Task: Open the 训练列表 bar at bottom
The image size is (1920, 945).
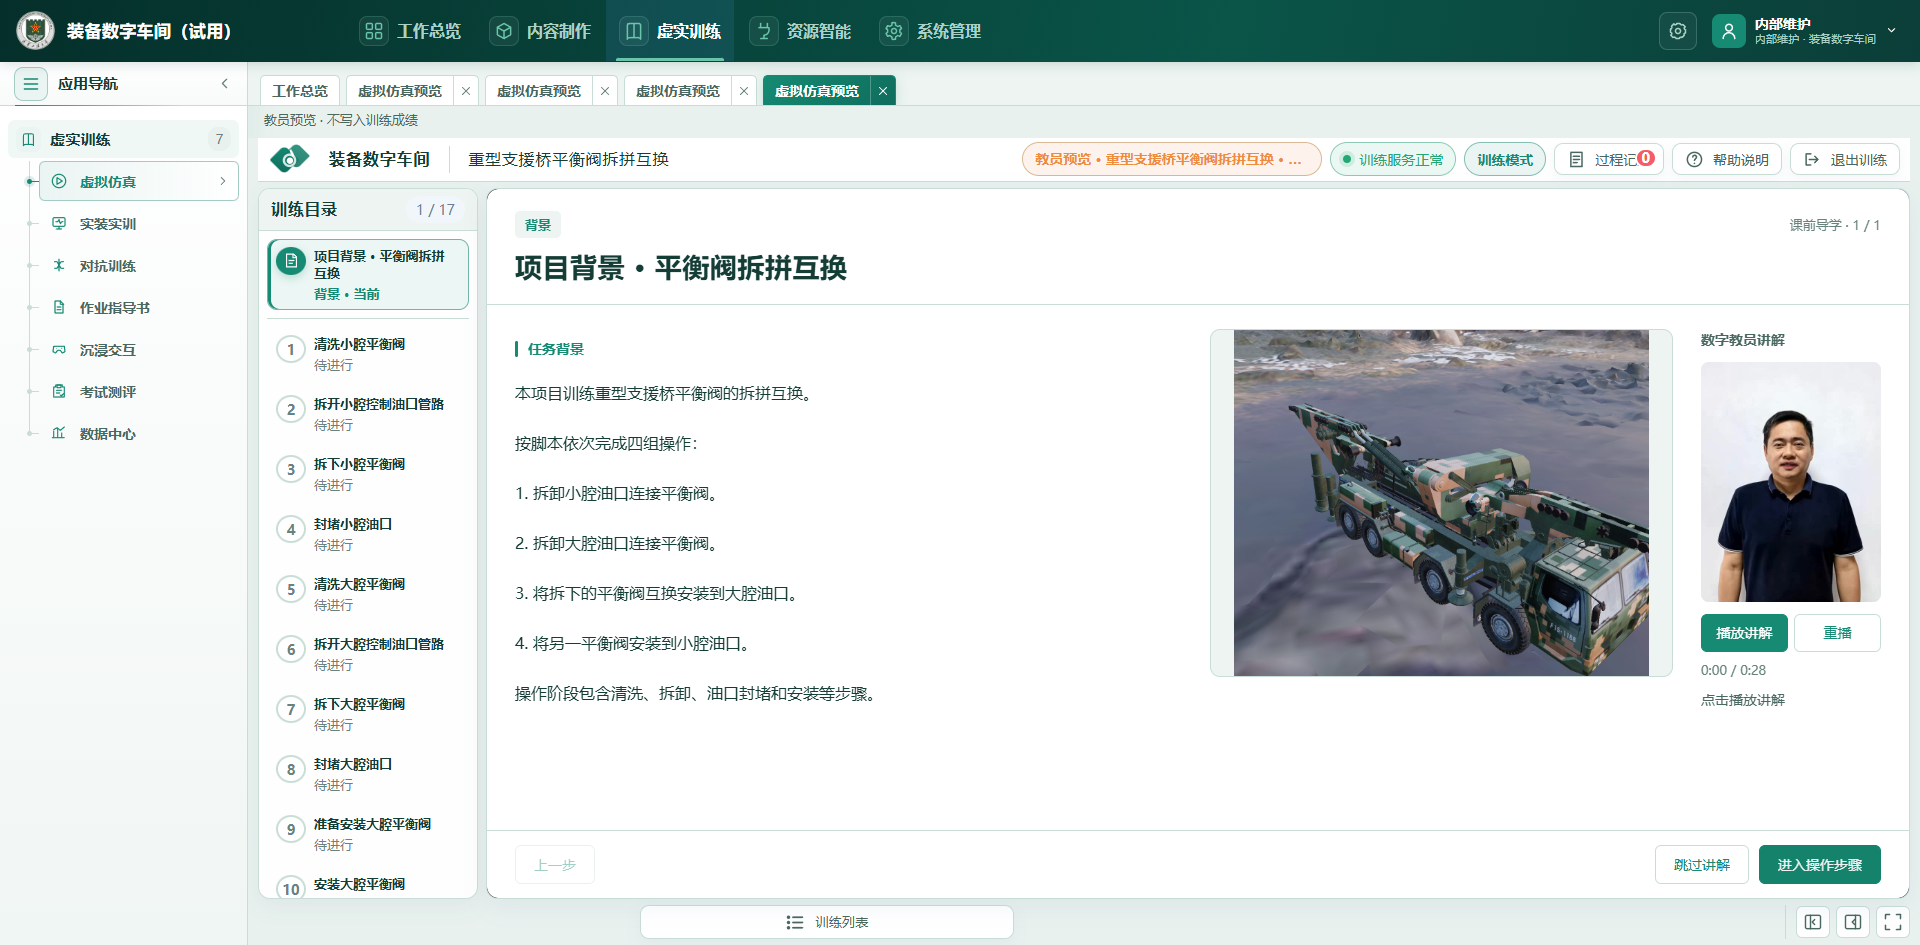Action: tap(827, 922)
